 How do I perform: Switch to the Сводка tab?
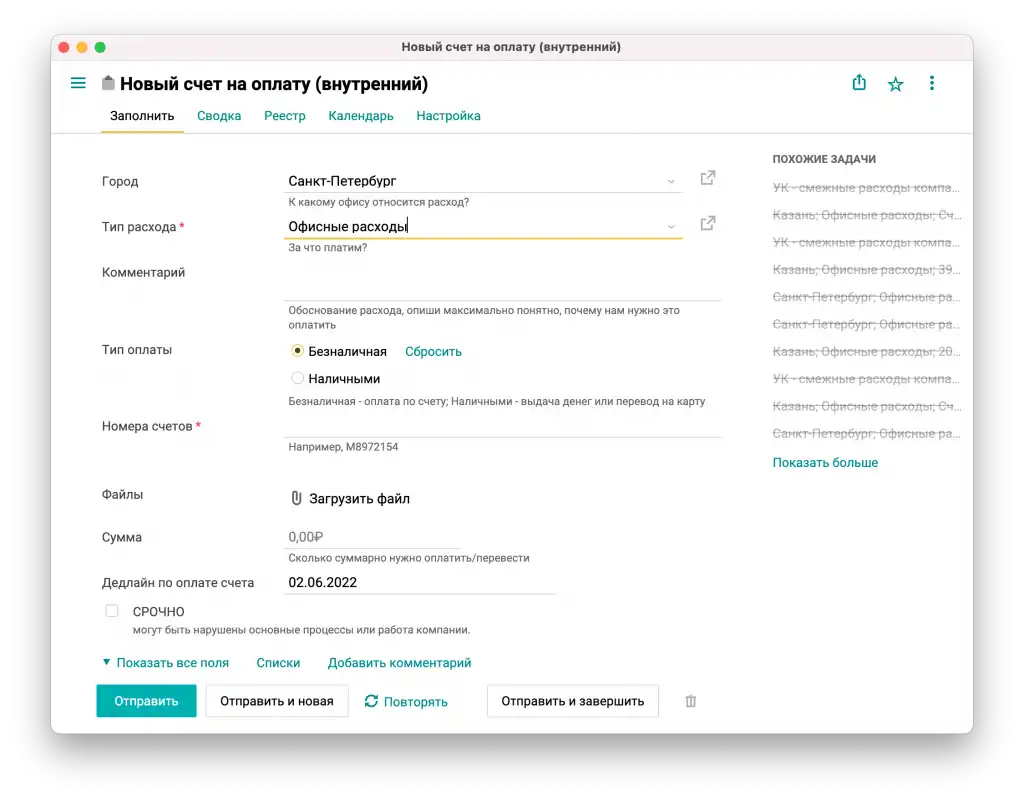(219, 116)
